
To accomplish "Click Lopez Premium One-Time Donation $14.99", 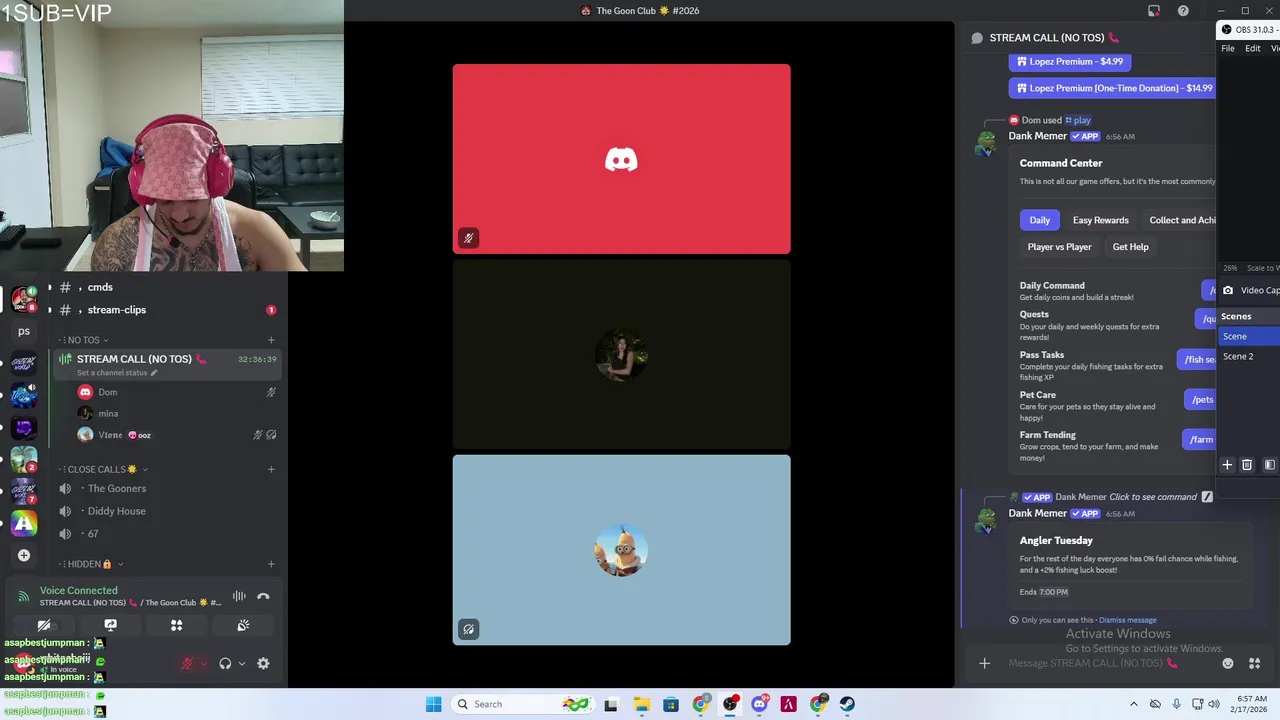I will (1113, 88).
